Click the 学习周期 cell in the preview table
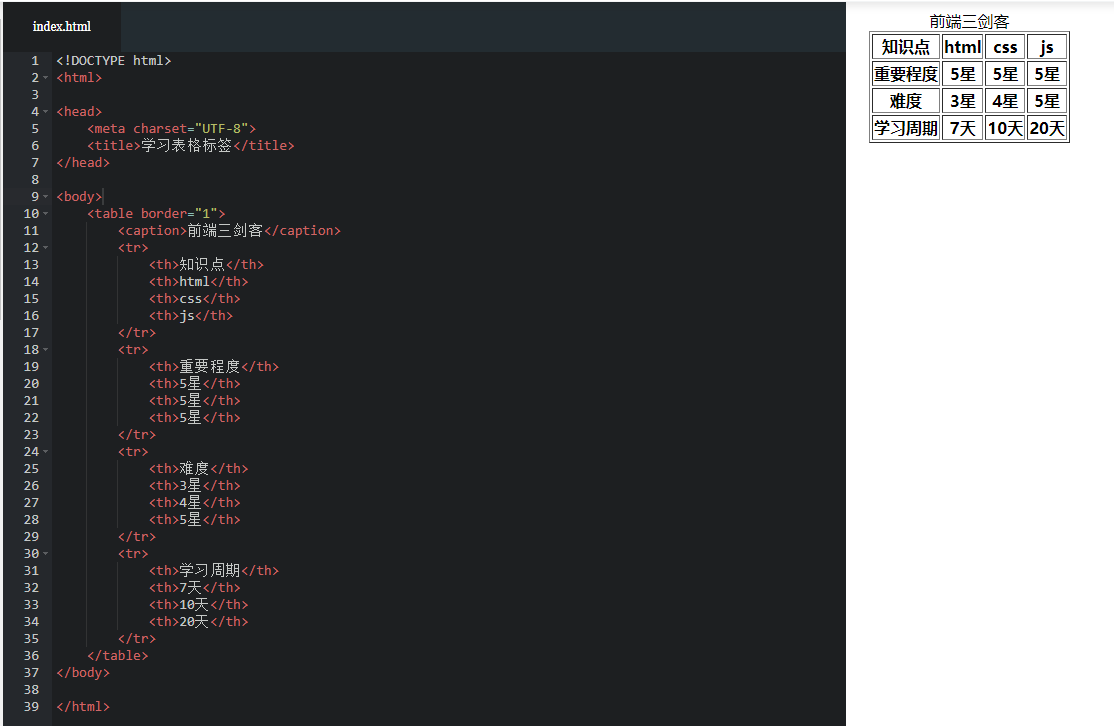 [906, 128]
